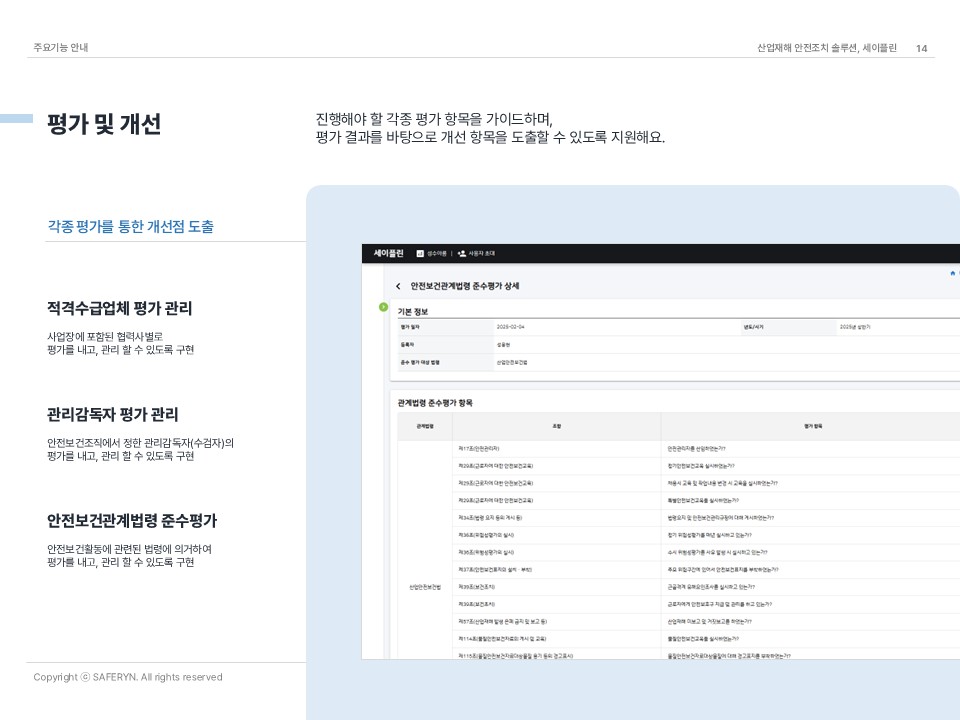Click the back arrow beside 안전보건관계법령 준수평가 상세
The height and width of the screenshot is (720, 960).
(x=398, y=287)
